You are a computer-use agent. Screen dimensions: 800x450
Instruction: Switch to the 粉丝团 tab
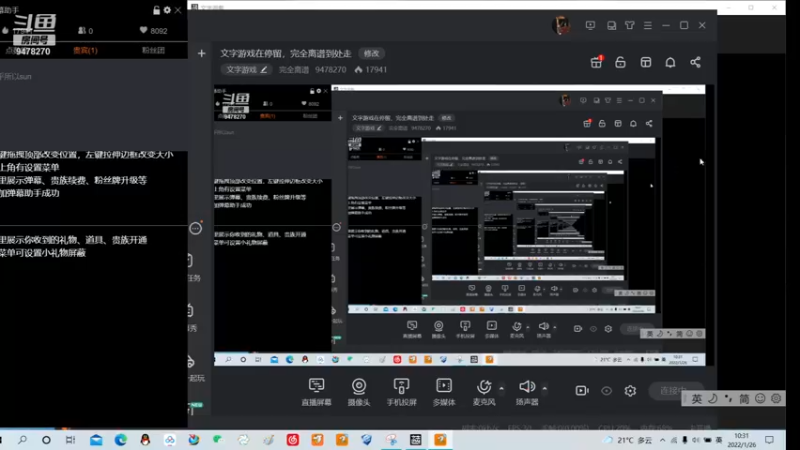(153, 50)
